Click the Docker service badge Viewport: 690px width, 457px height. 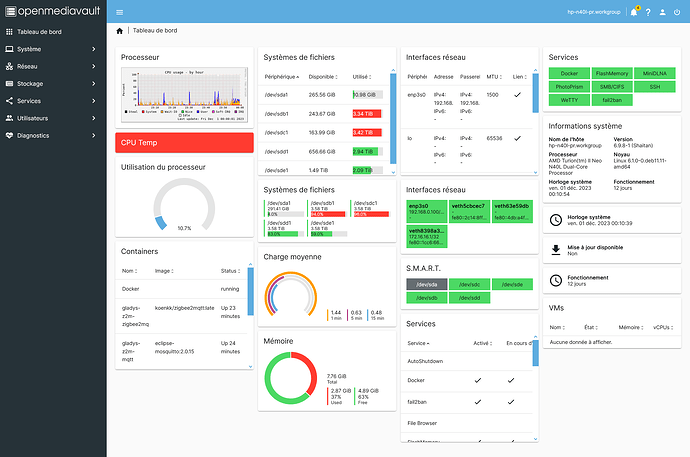[x=569, y=73]
